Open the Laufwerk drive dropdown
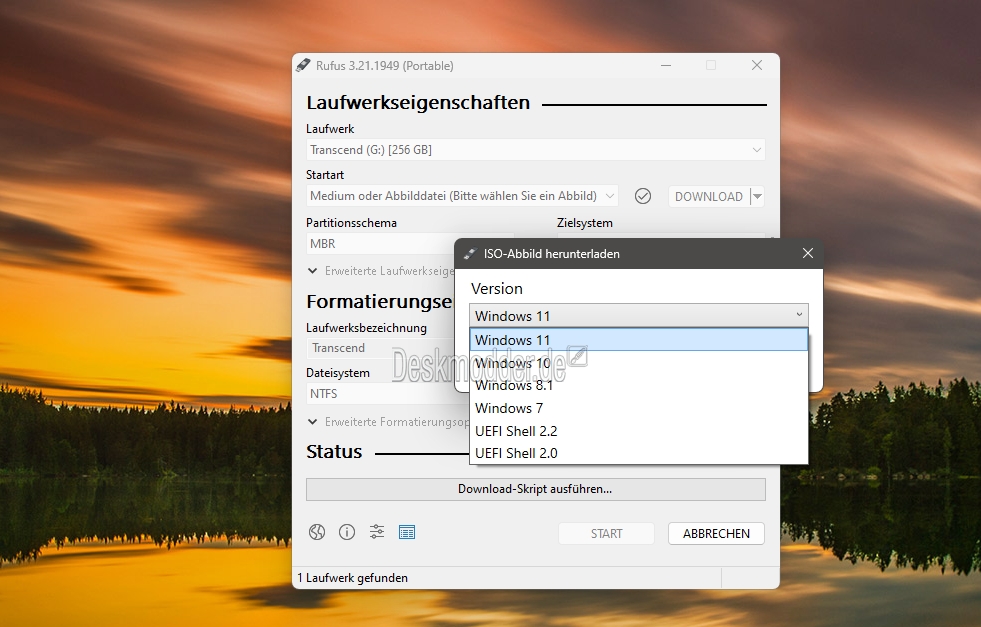 536,150
